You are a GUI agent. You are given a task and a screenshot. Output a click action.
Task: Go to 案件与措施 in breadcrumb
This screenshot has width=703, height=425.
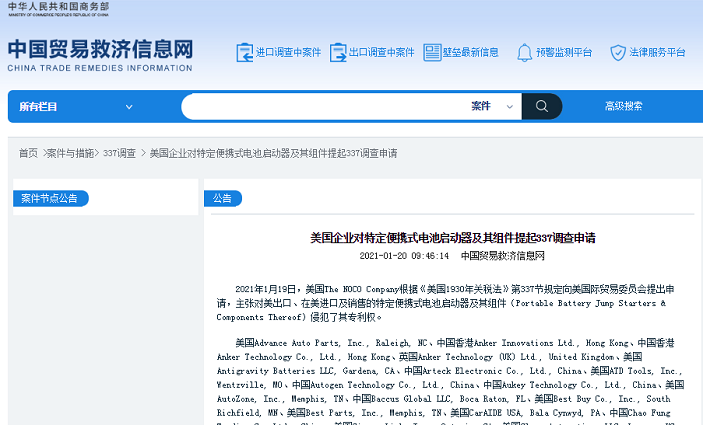[x=70, y=153]
